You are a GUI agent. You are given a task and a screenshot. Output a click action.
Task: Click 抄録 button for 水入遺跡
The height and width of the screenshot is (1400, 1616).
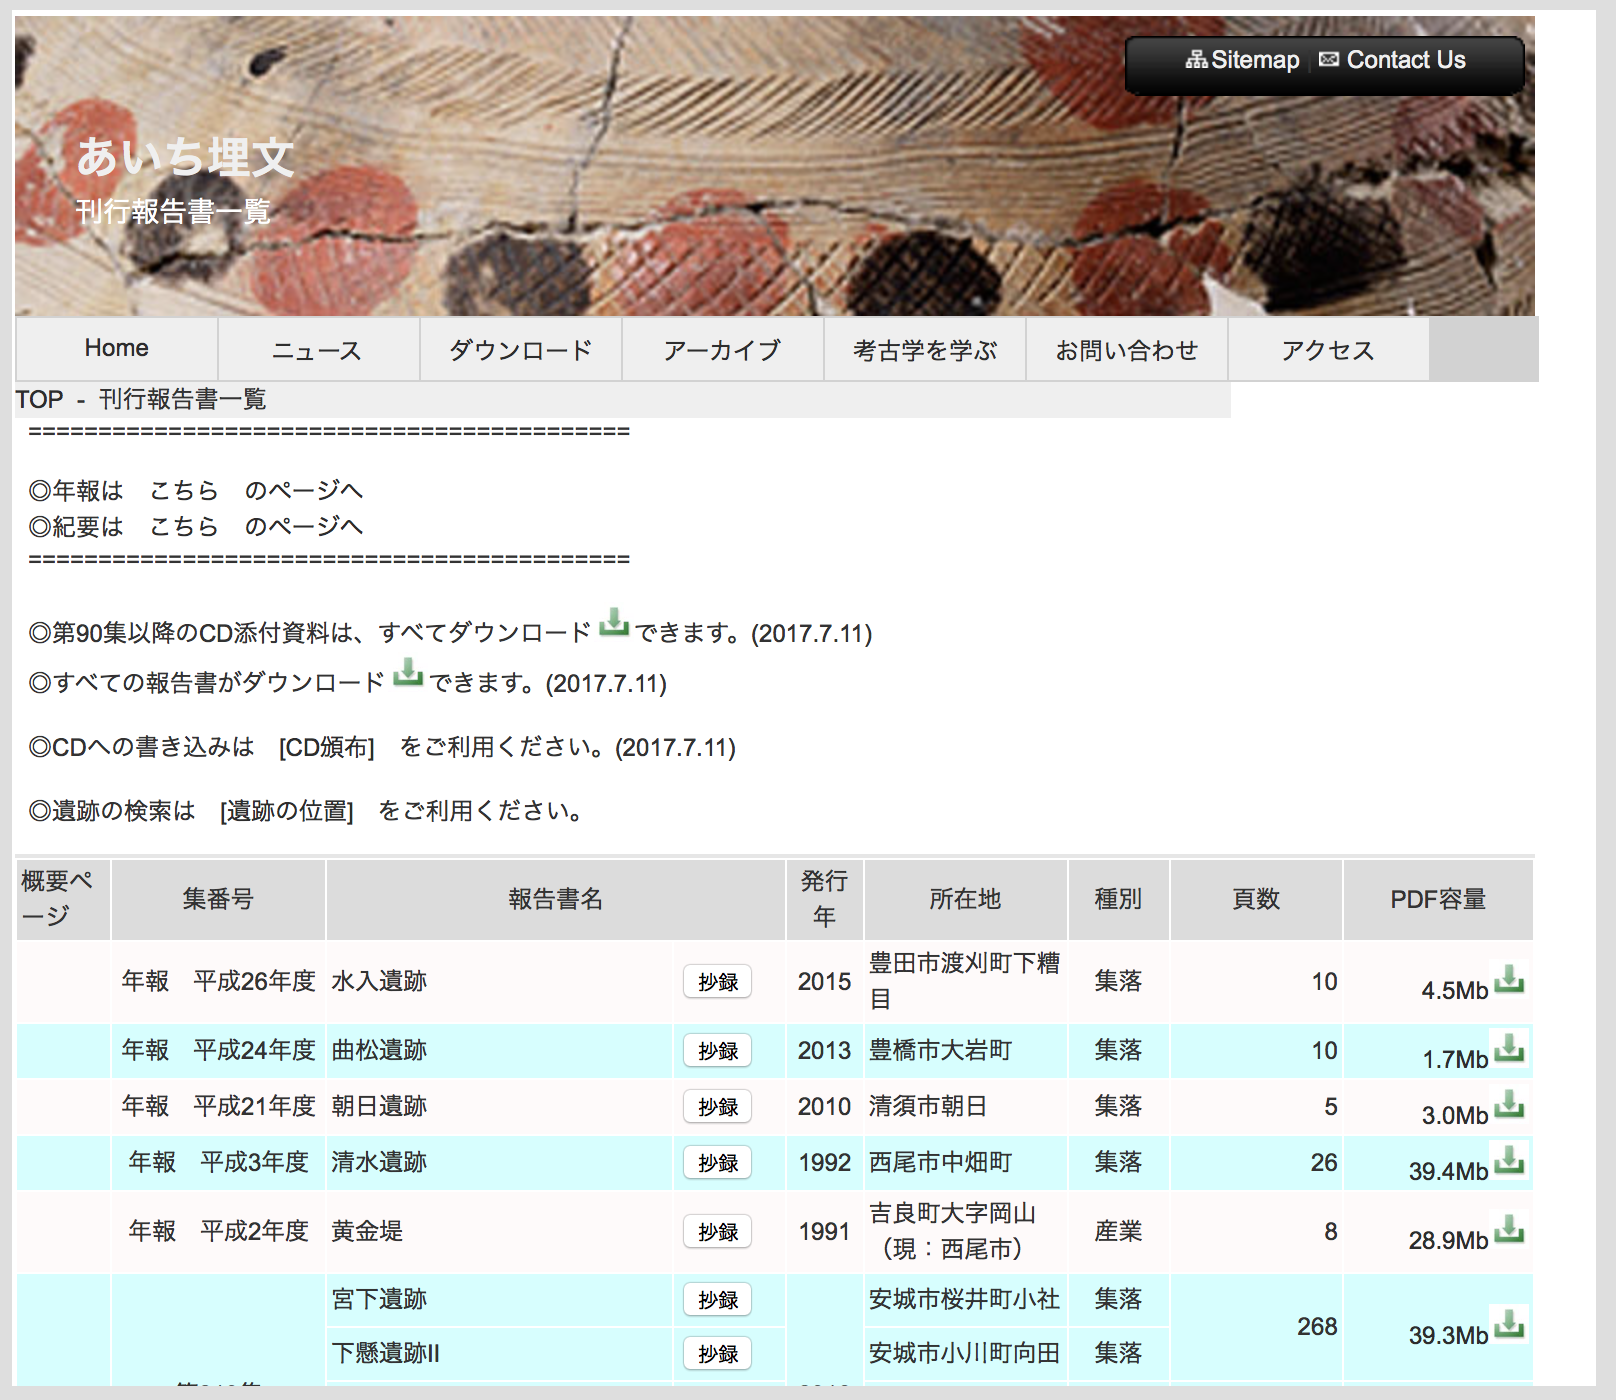pyautogui.click(x=718, y=981)
